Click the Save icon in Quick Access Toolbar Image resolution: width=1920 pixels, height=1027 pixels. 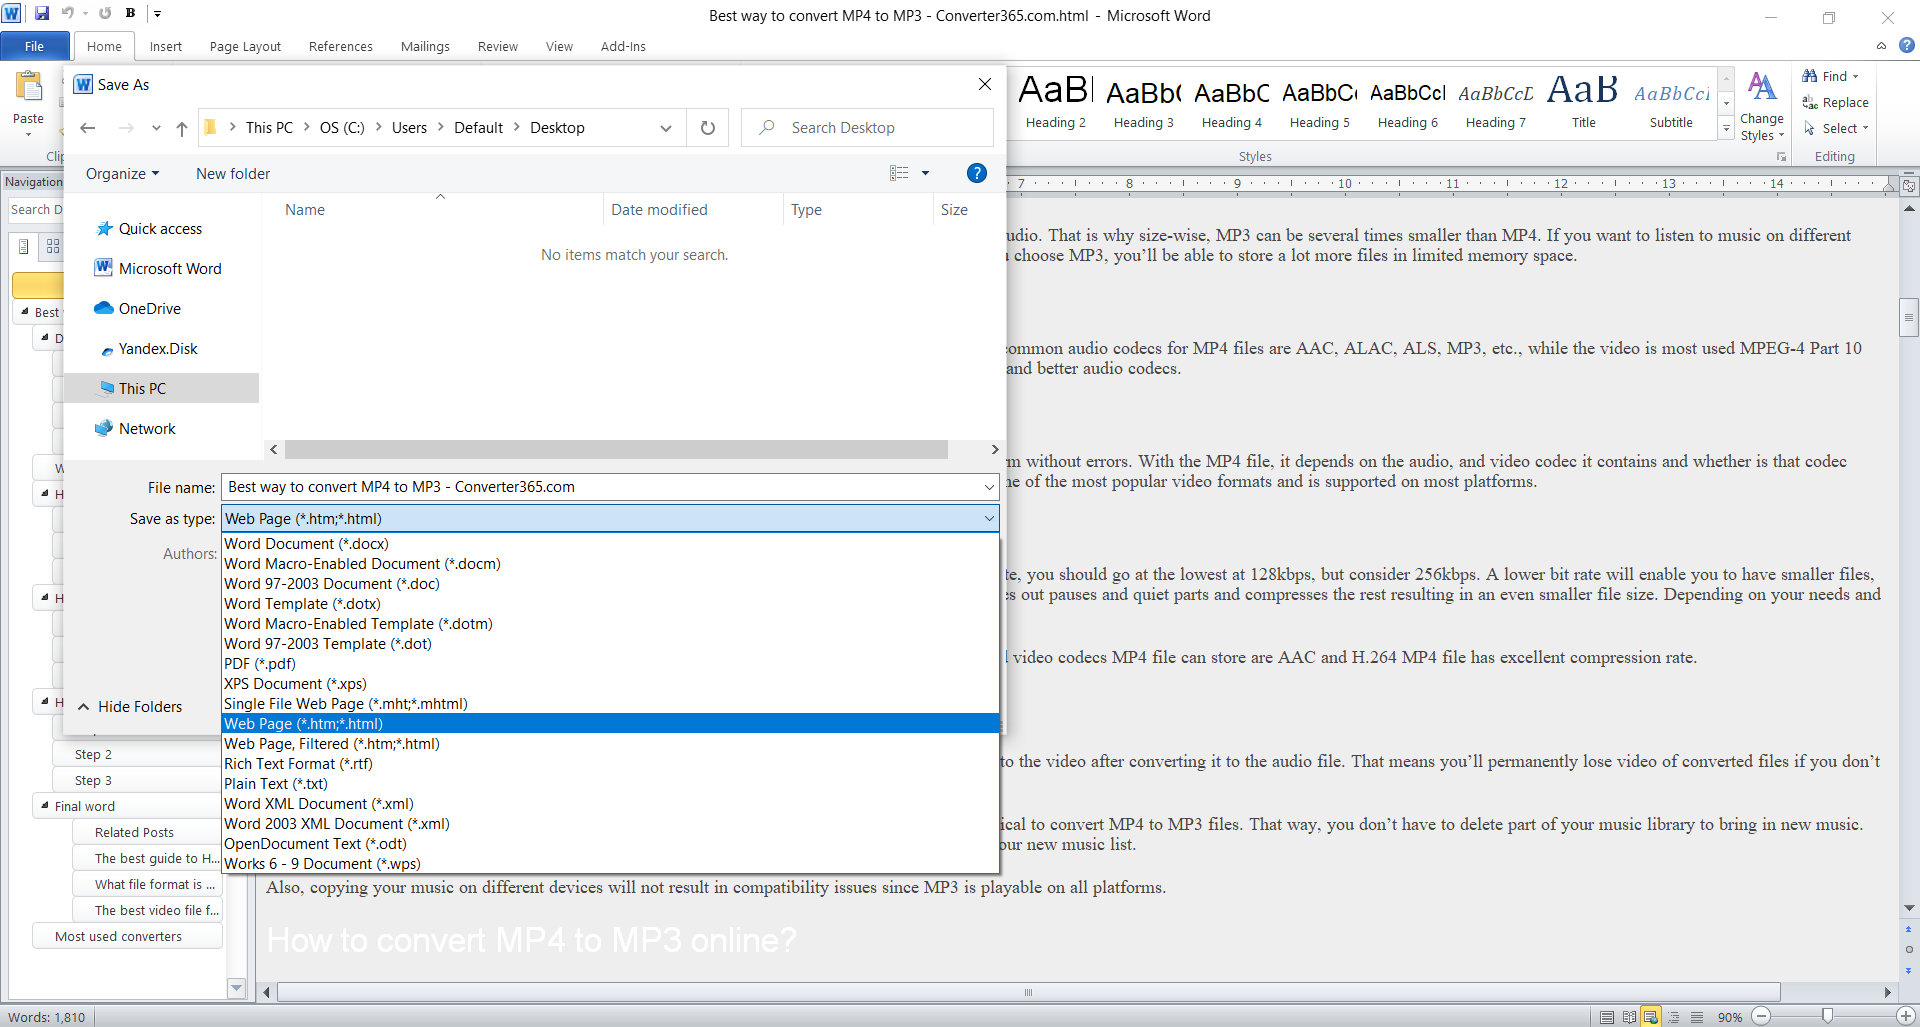[42, 14]
